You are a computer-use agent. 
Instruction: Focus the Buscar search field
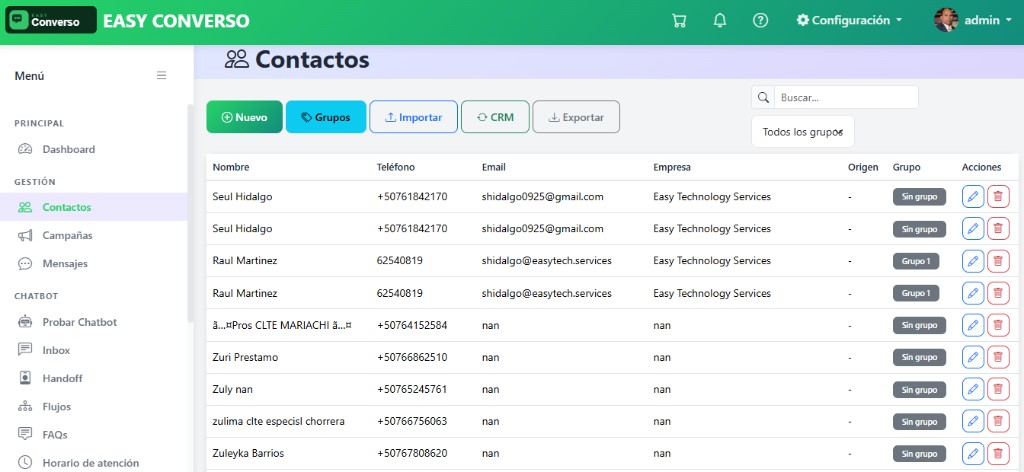pyautogui.click(x=846, y=97)
